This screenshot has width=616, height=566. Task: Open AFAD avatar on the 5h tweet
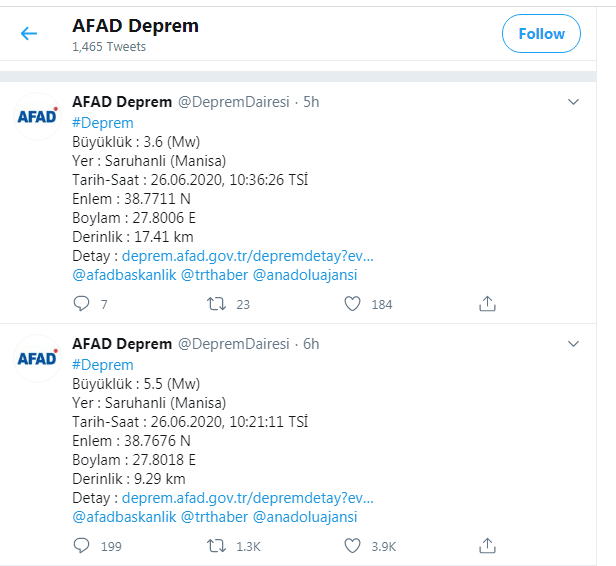pos(38,116)
